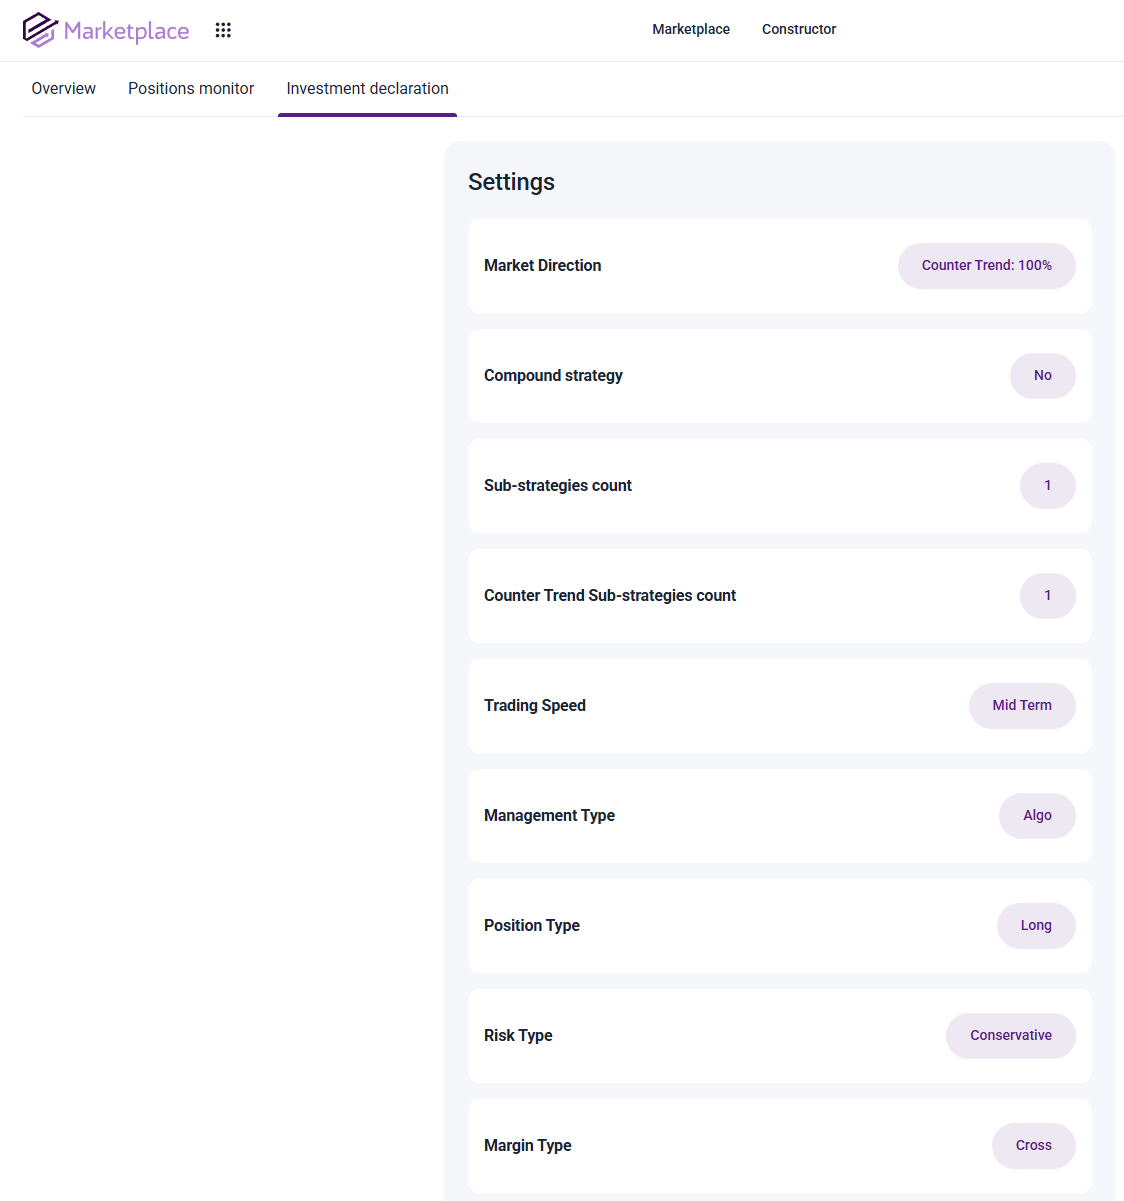Click the Sub-strategies count value badge
Image resolution: width=1124 pixels, height=1201 pixels.
point(1048,486)
